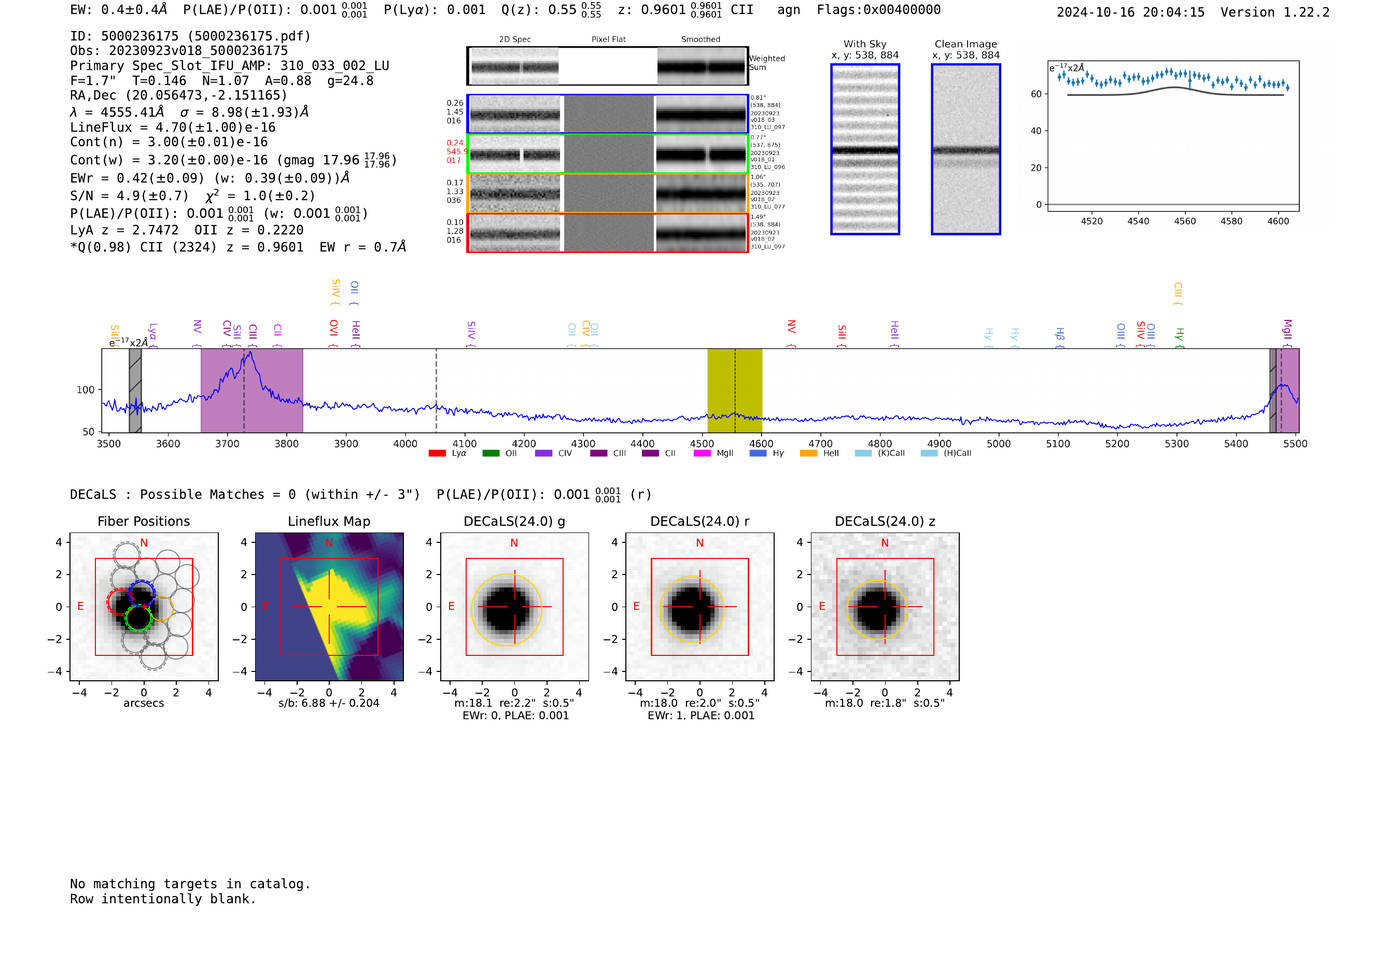This screenshot has width=1400, height=953.
Task: Click the CIV legend color swatch
Action: [x=543, y=453]
